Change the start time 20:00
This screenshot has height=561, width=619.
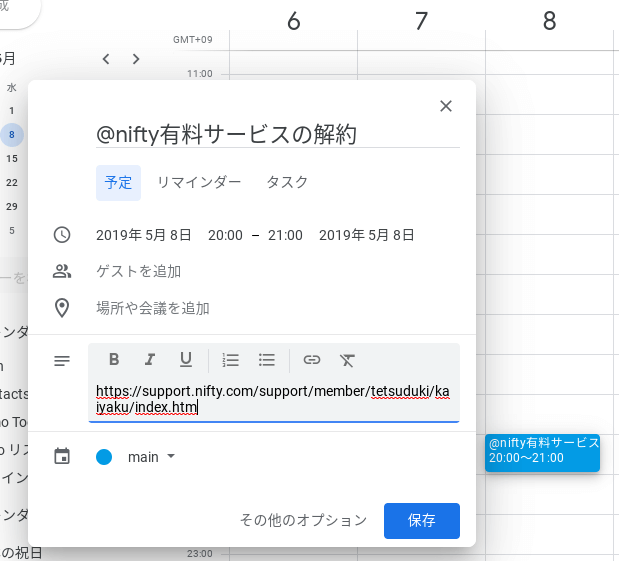(x=225, y=235)
